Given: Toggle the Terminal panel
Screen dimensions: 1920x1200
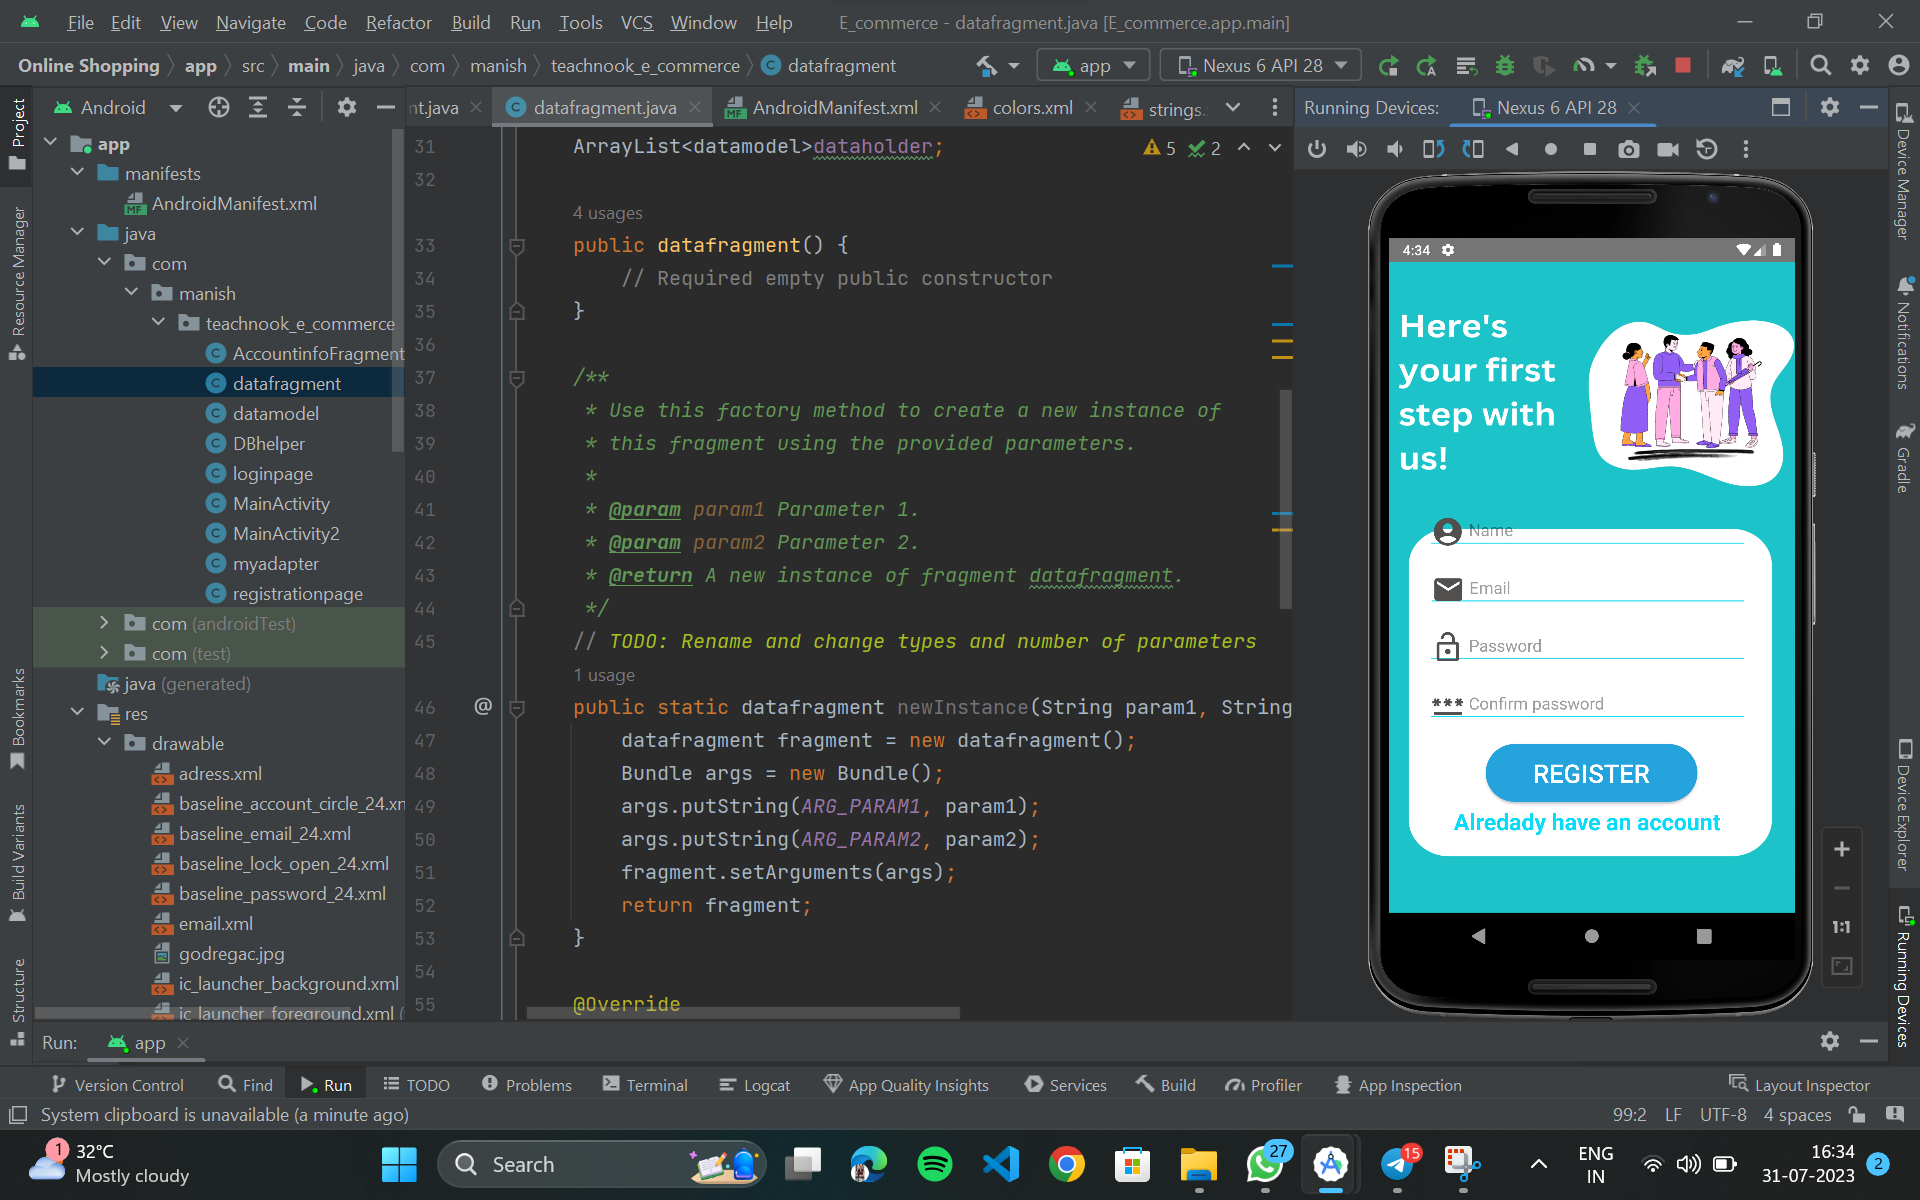Looking at the screenshot, I should tap(644, 1084).
